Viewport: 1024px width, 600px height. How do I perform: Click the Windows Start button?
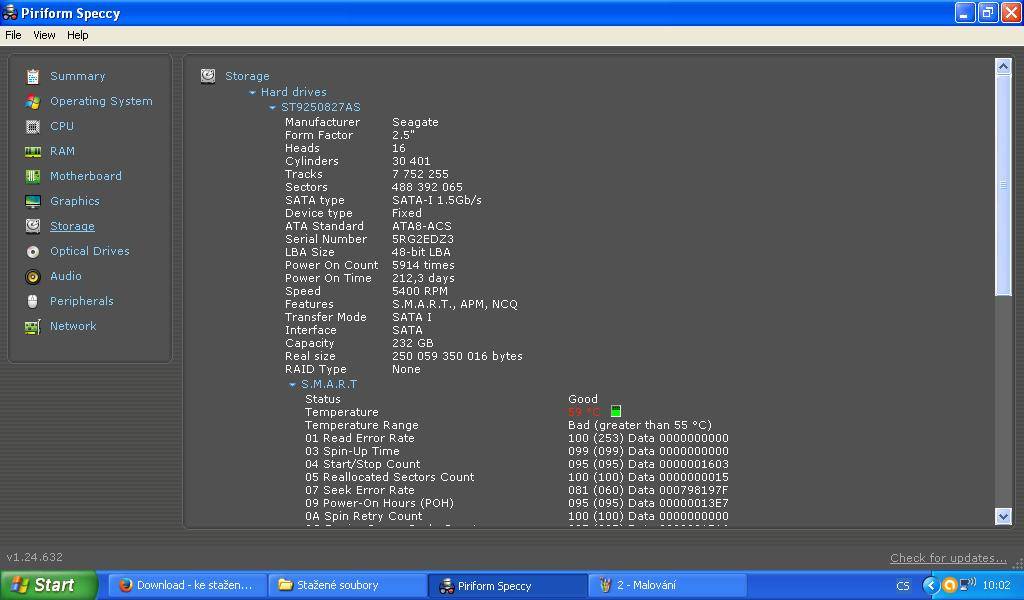tap(48, 585)
